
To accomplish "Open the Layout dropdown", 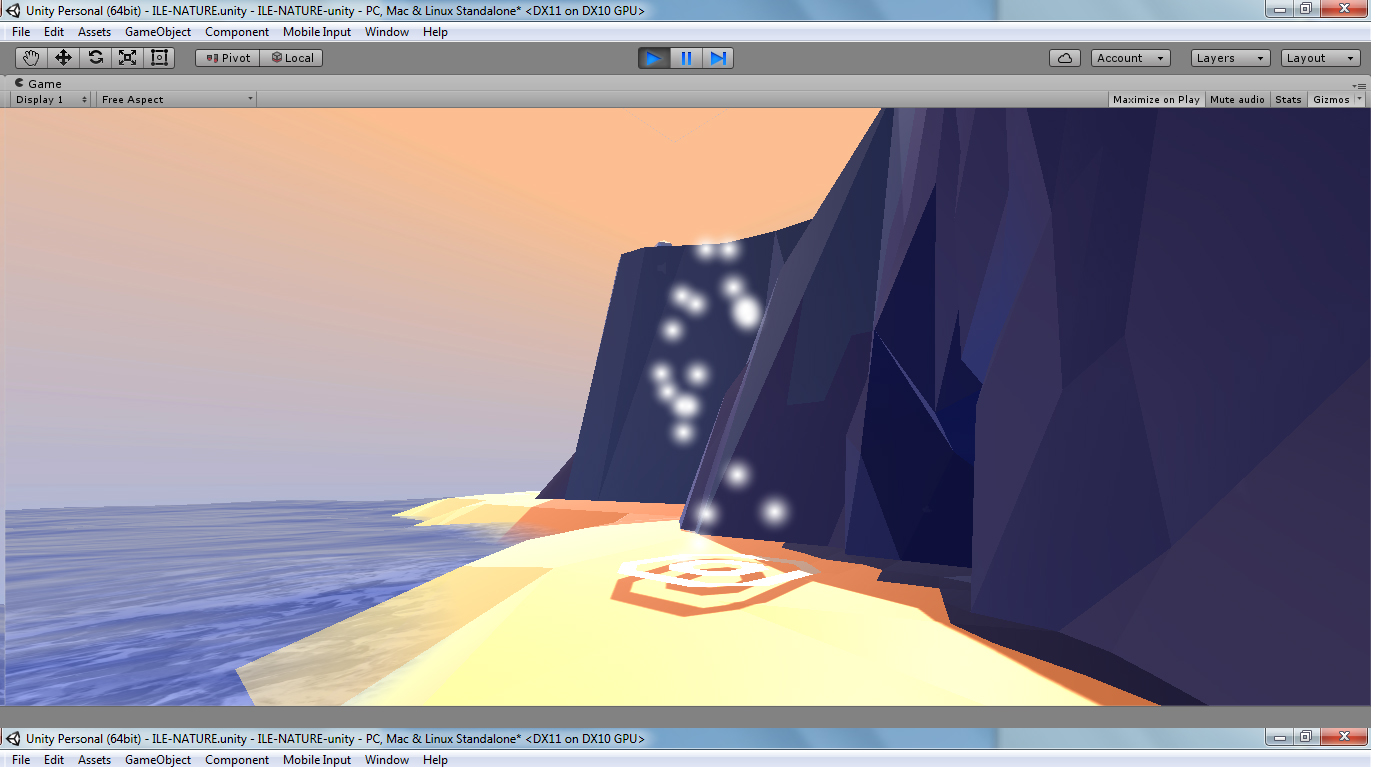I will tap(1320, 58).
